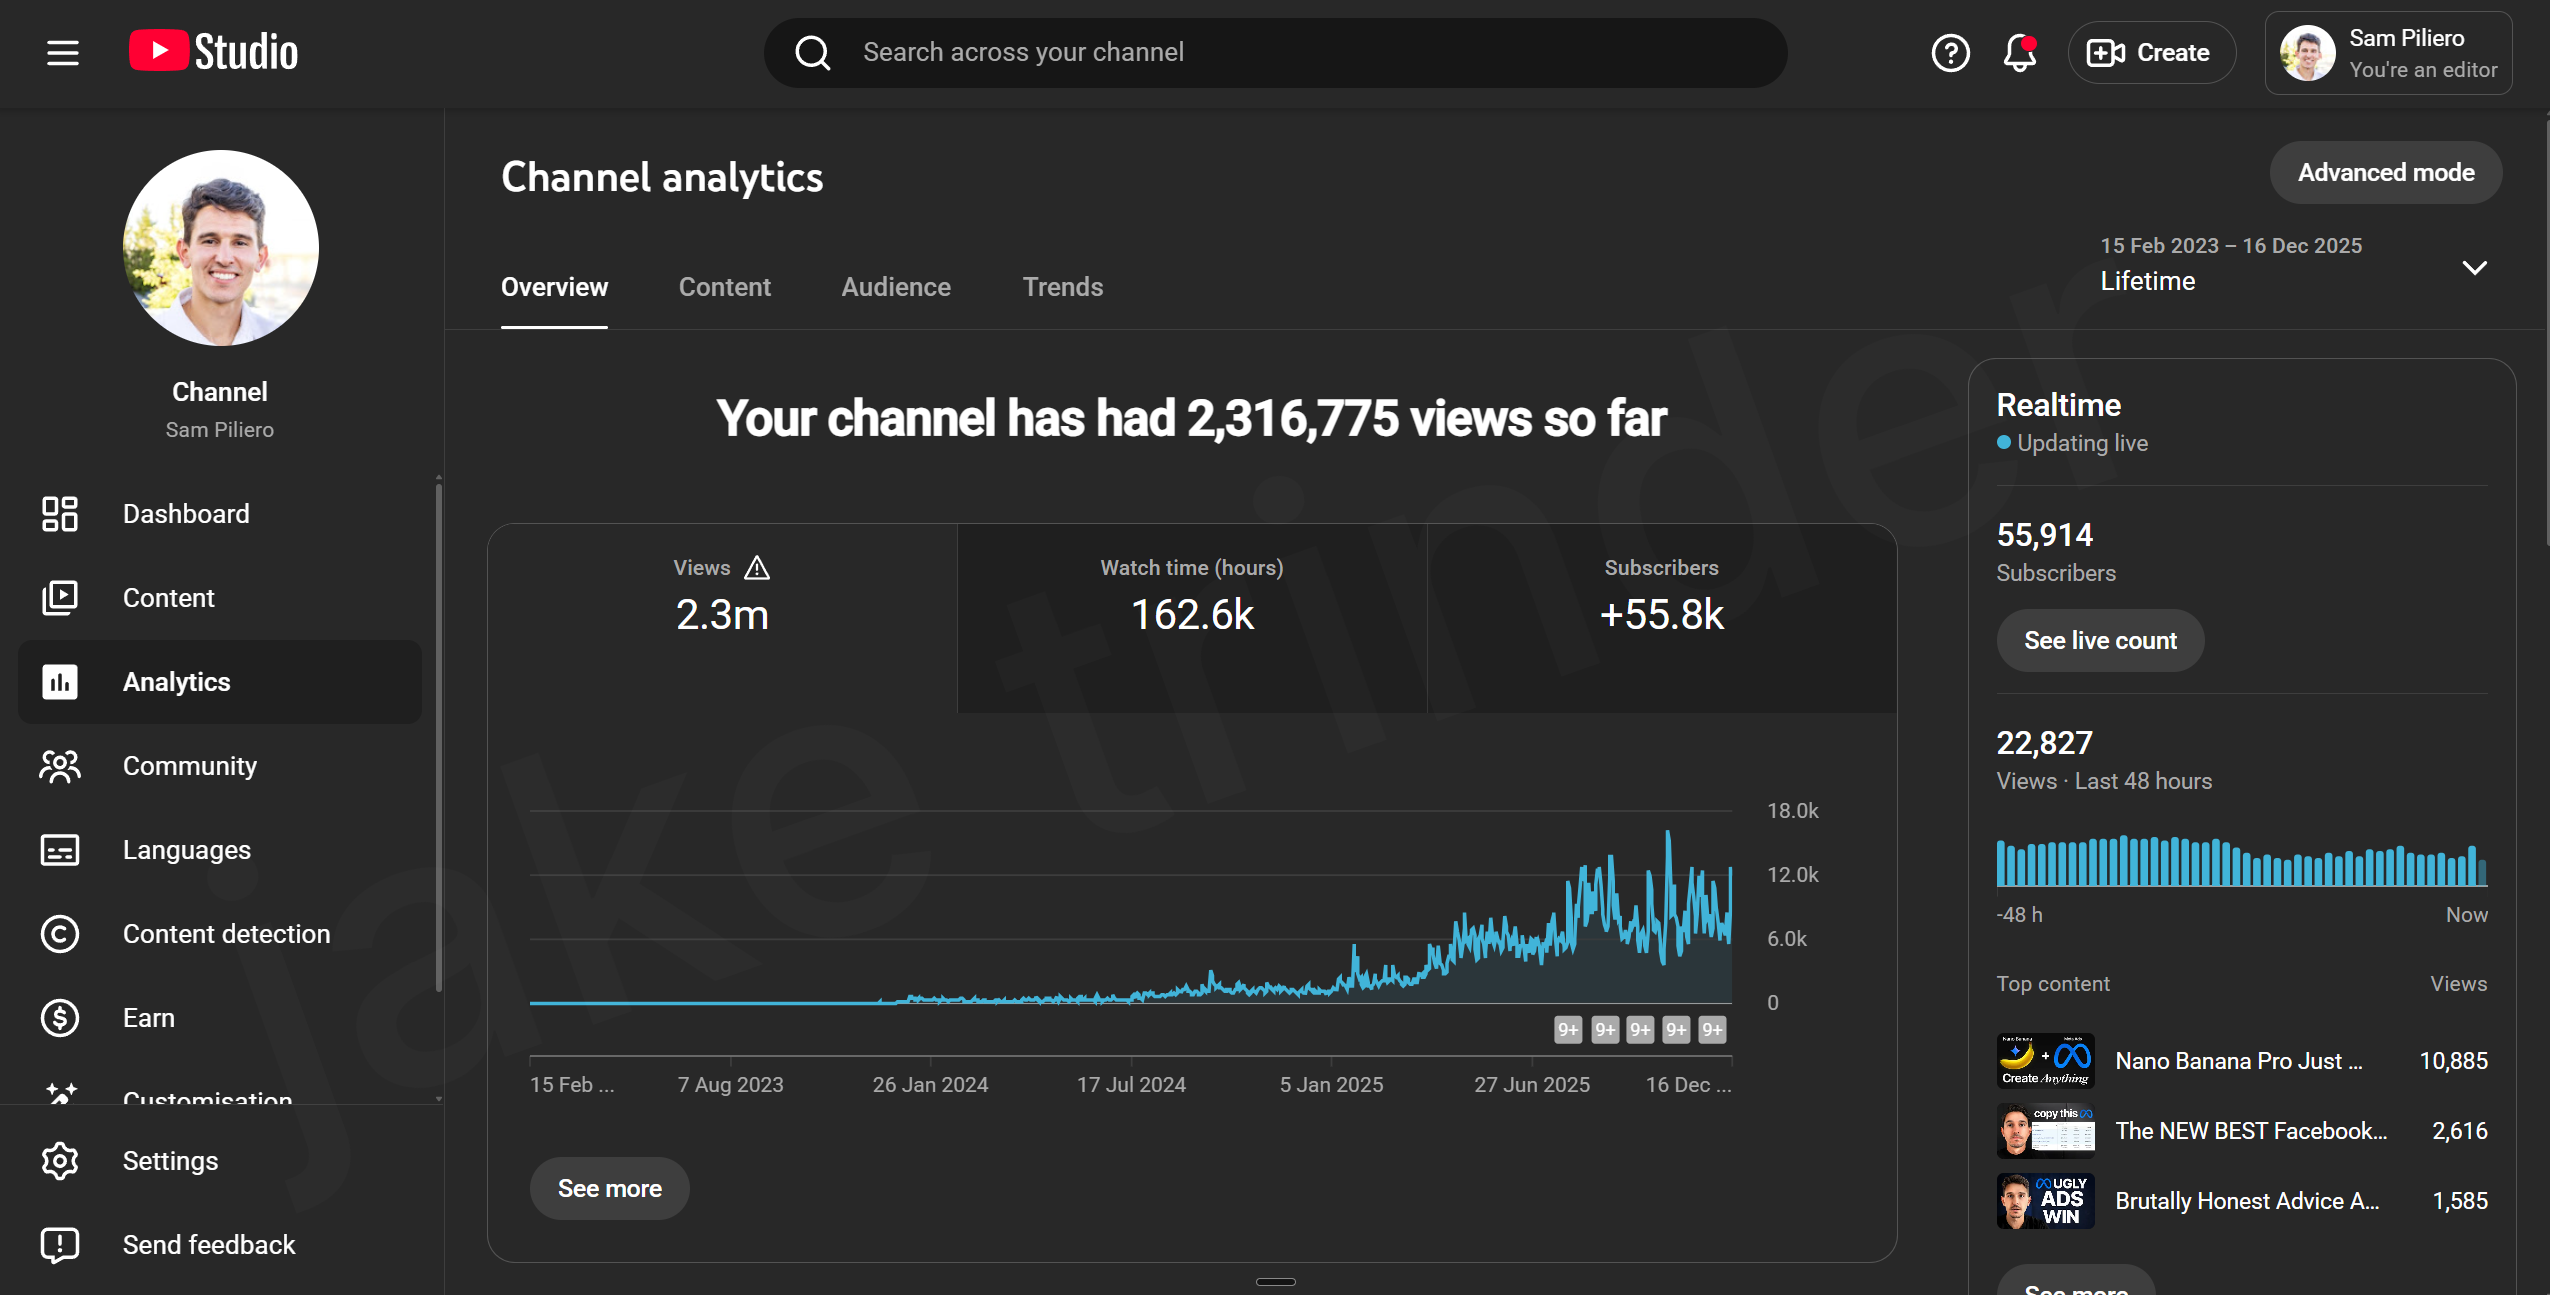Click the Nano Banana Pro video thumbnail
The image size is (2550, 1295).
(x=2045, y=1061)
